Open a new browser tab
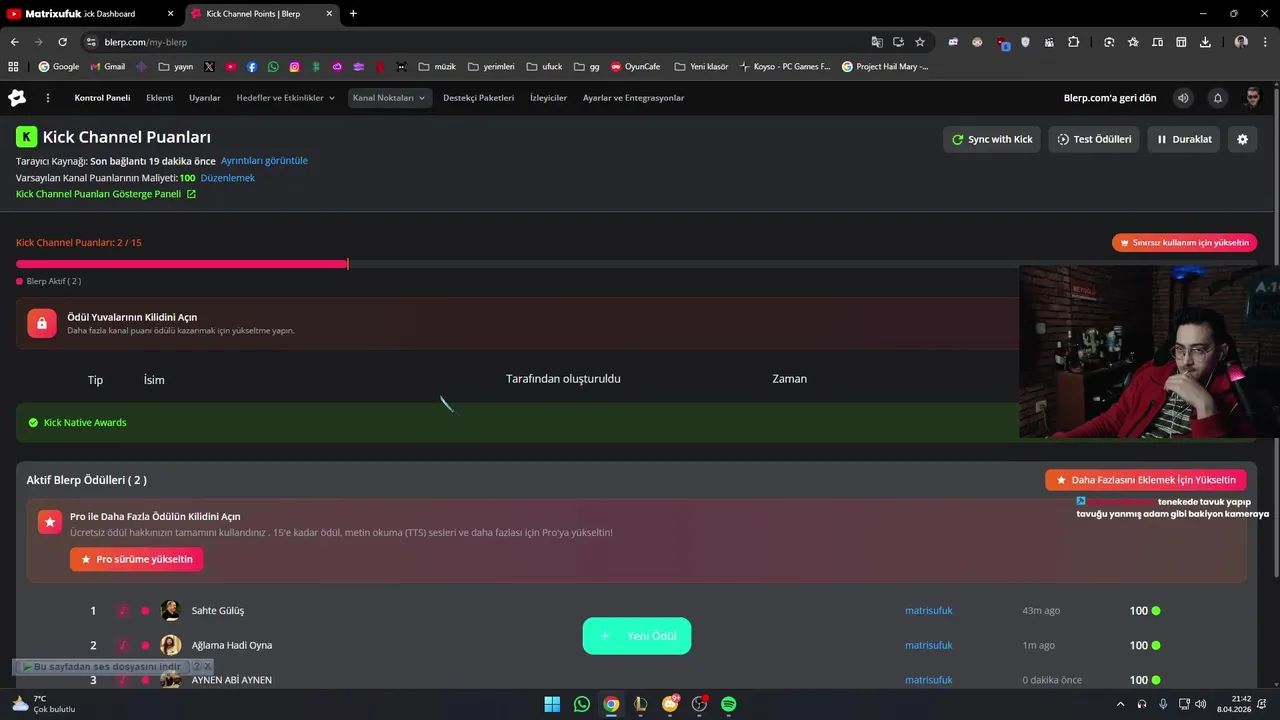Screen dimensions: 1280x720 pyautogui.click(x=353, y=14)
